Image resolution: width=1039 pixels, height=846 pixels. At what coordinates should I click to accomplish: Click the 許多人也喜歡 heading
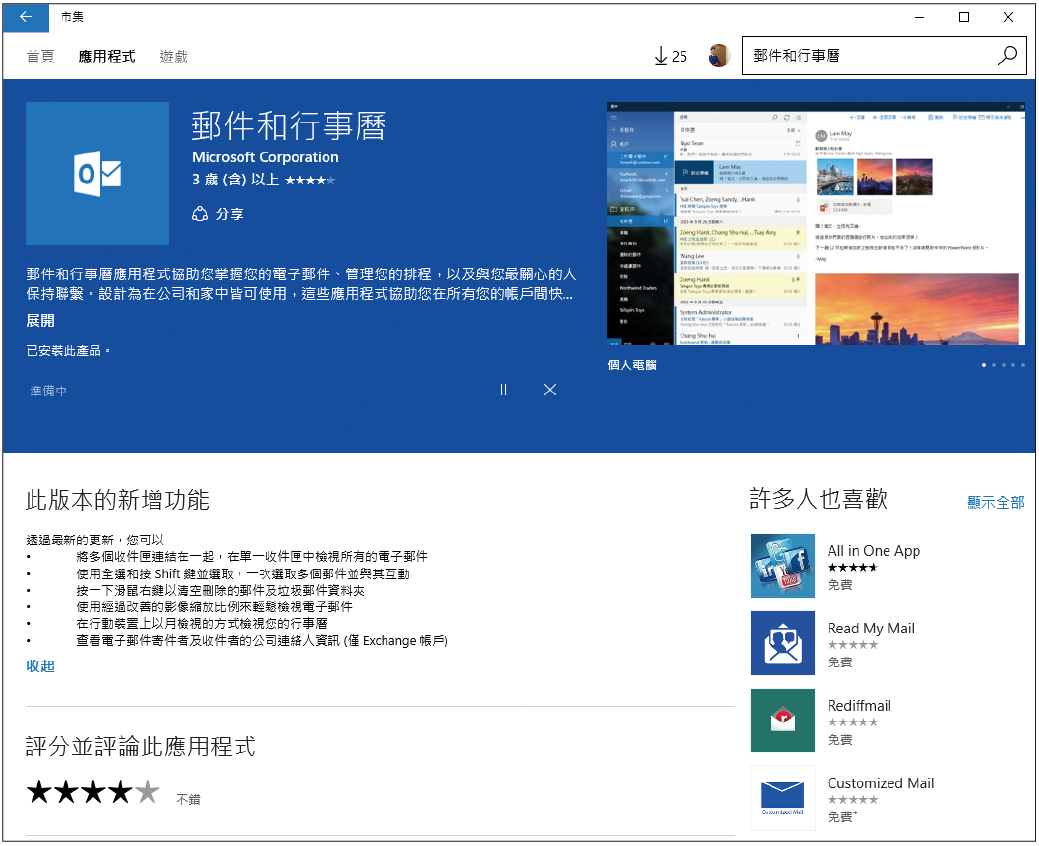coord(819,499)
